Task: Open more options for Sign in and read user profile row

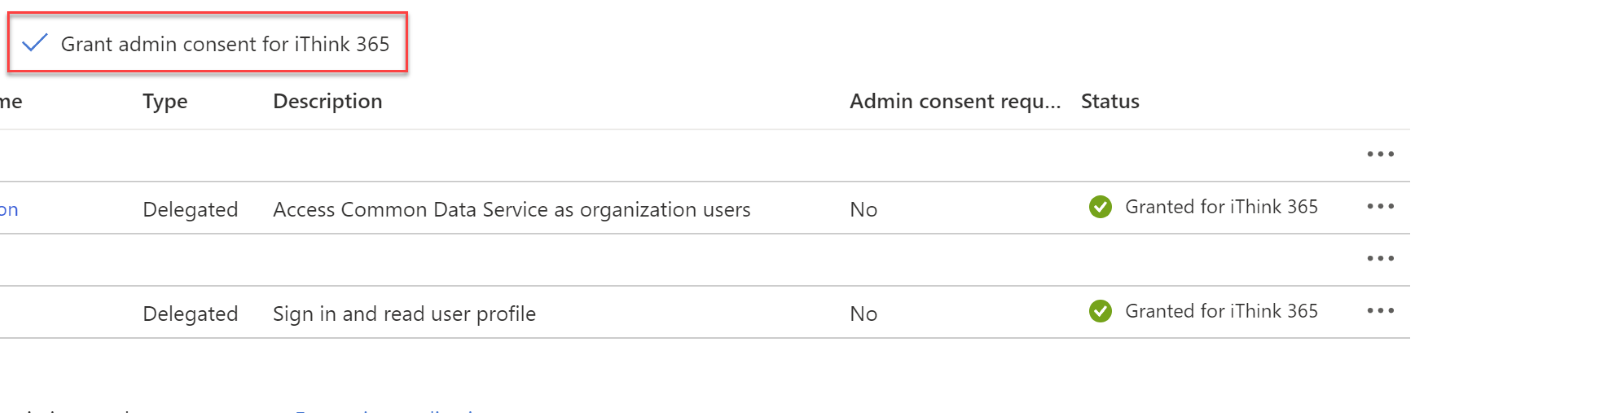Action: point(1380,311)
